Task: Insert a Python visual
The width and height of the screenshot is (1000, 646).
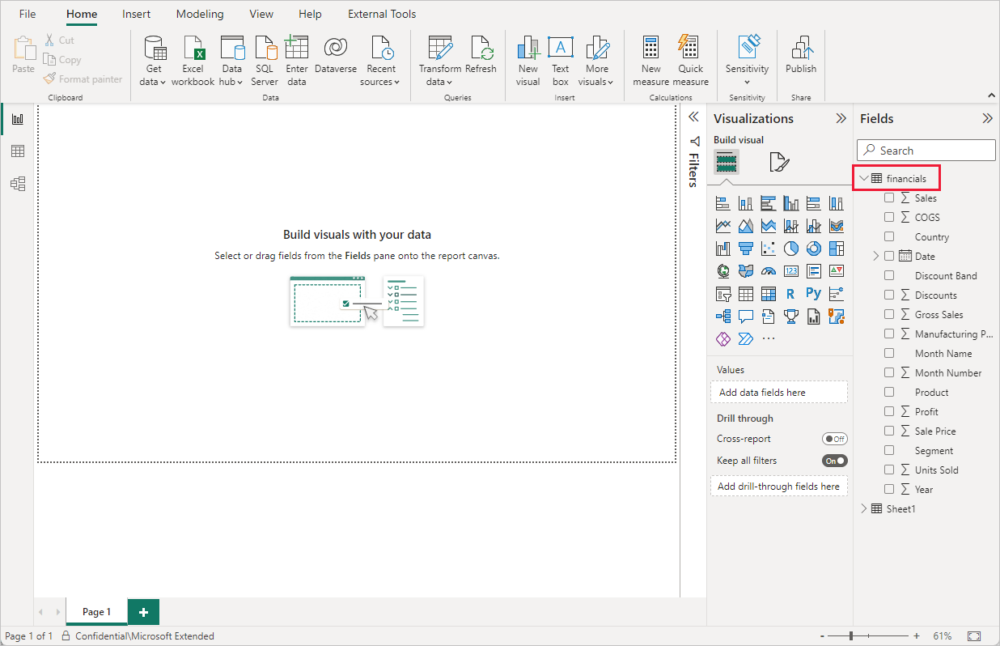Action: pyautogui.click(x=811, y=293)
